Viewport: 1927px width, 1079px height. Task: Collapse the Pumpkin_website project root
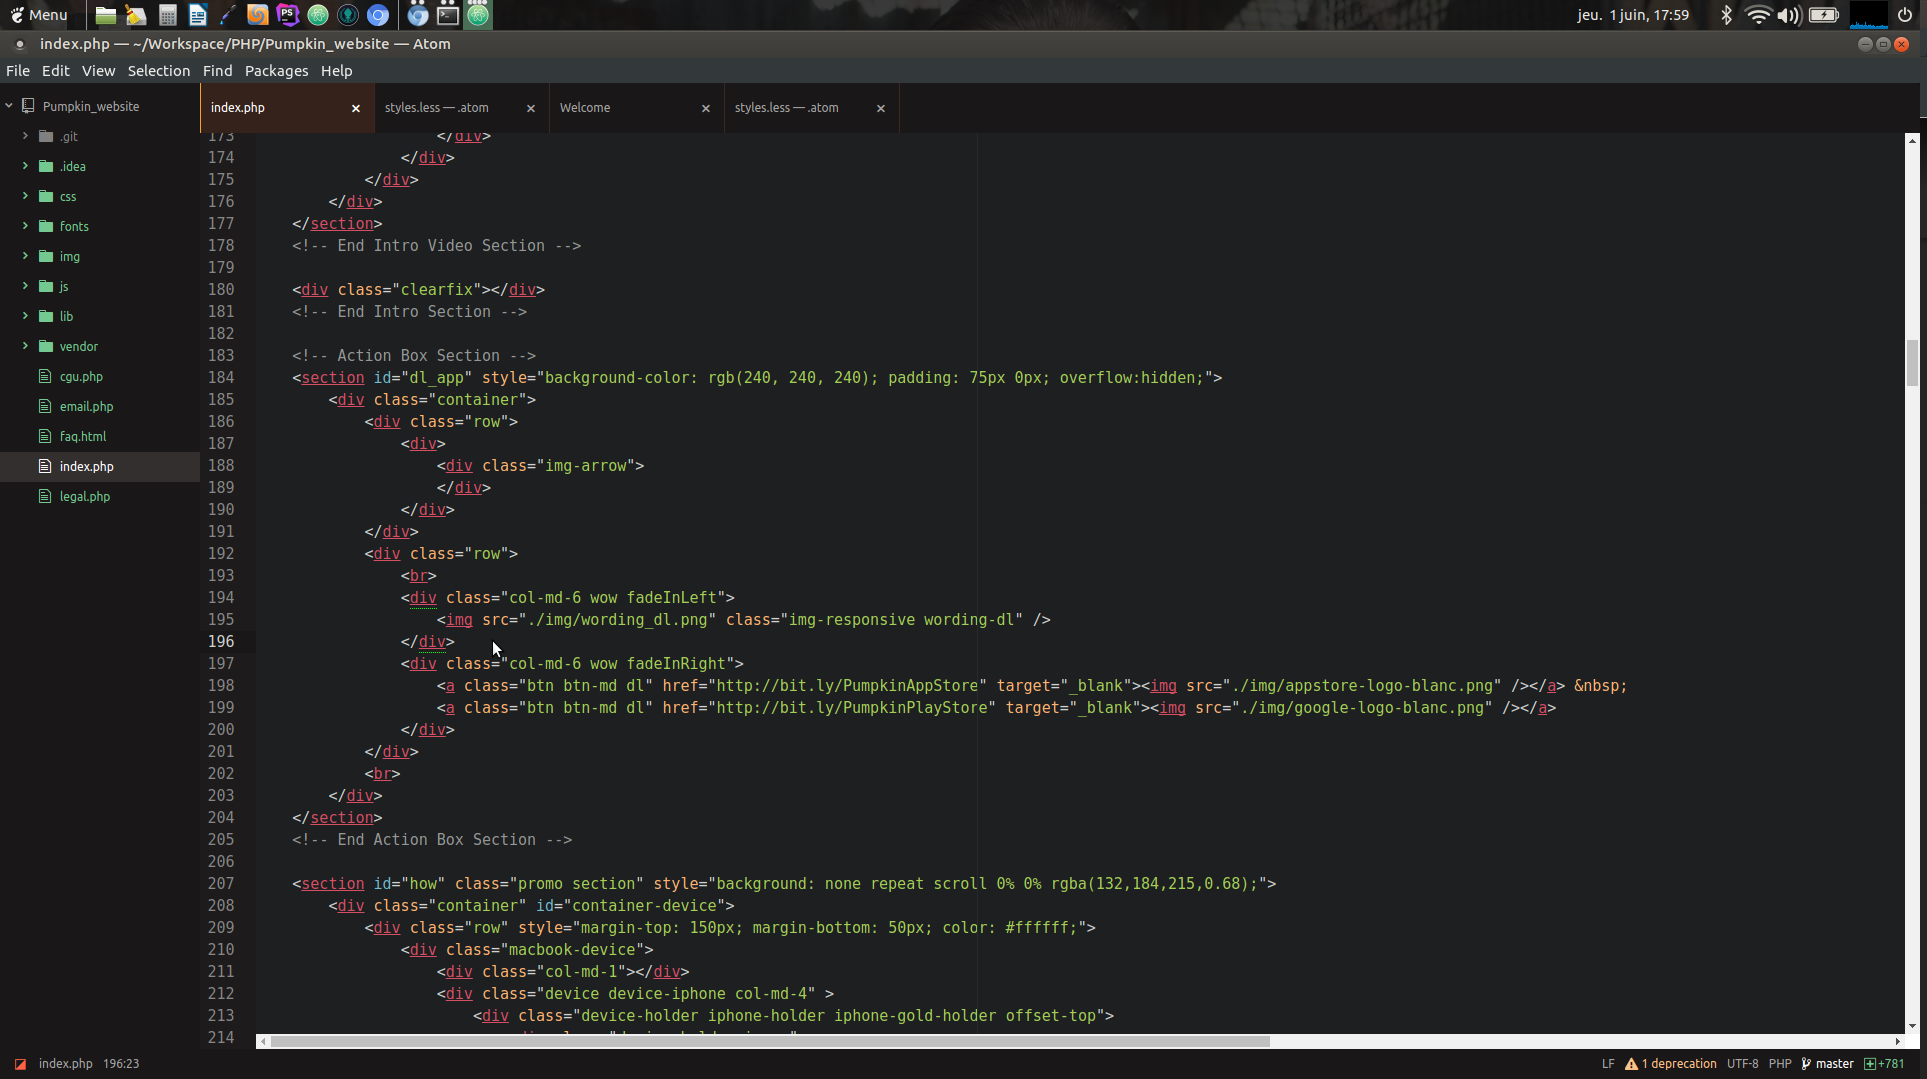pyautogui.click(x=9, y=106)
